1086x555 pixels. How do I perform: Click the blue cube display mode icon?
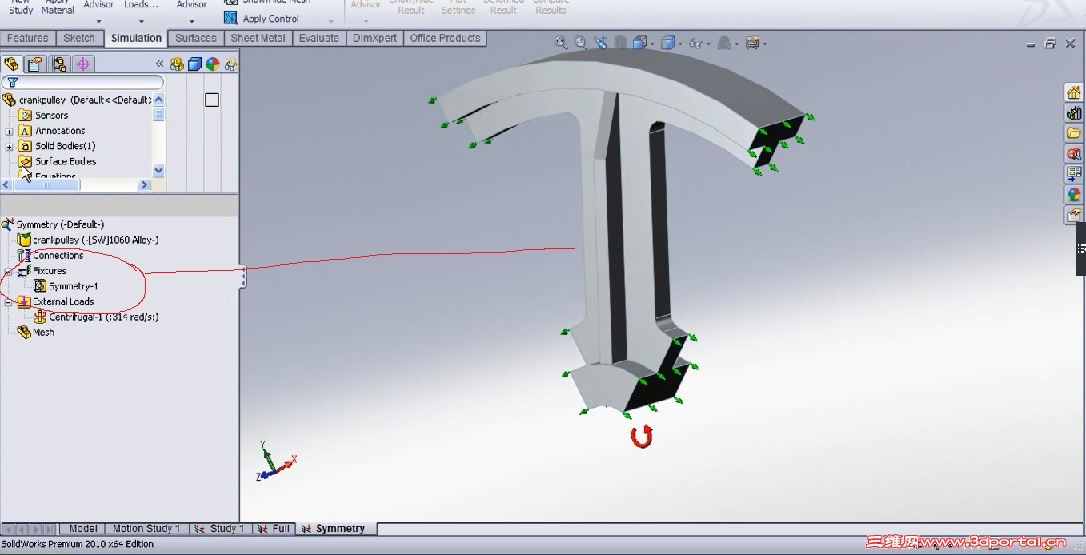pyautogui.click(x=195, y=64)
